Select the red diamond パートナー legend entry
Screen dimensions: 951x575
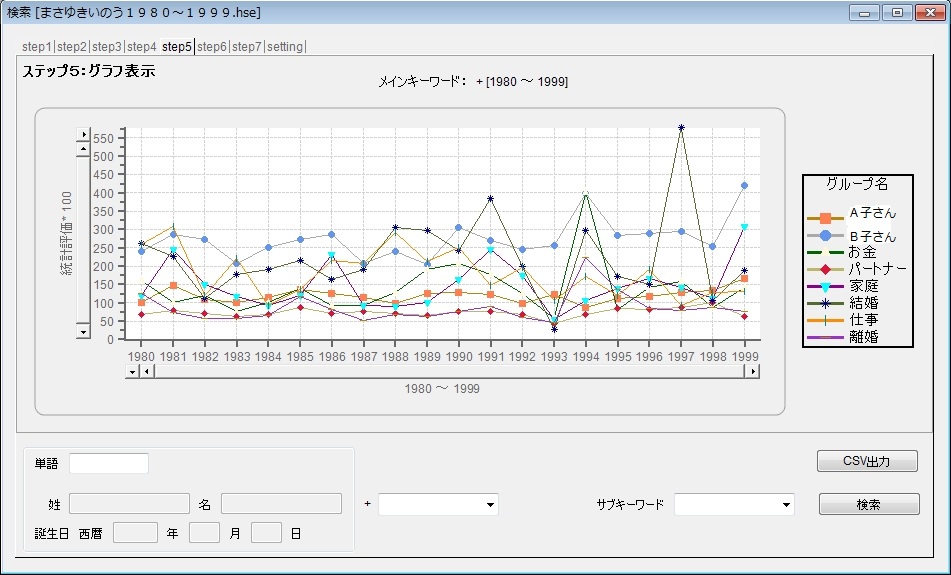coord(825,269)
